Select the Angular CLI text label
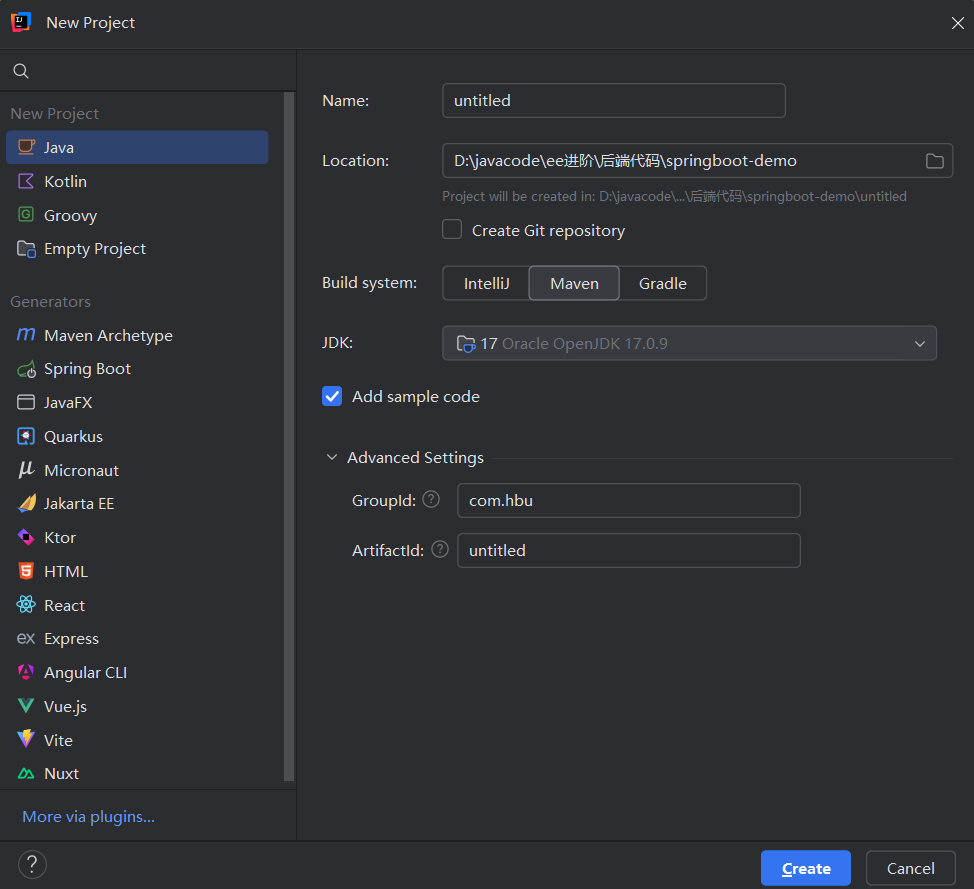The width and height of the screenshot is (974, 889). pyautogui.click(x=85, y=672)
